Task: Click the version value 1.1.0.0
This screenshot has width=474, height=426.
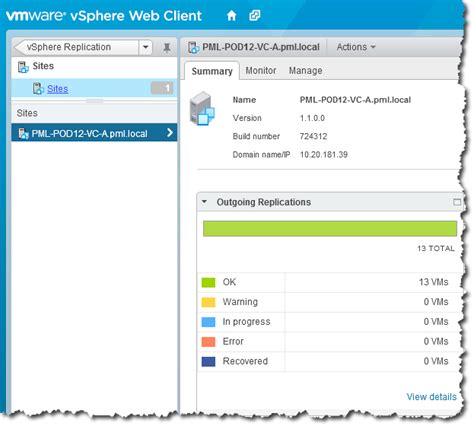Action: [x=312, y=118]
